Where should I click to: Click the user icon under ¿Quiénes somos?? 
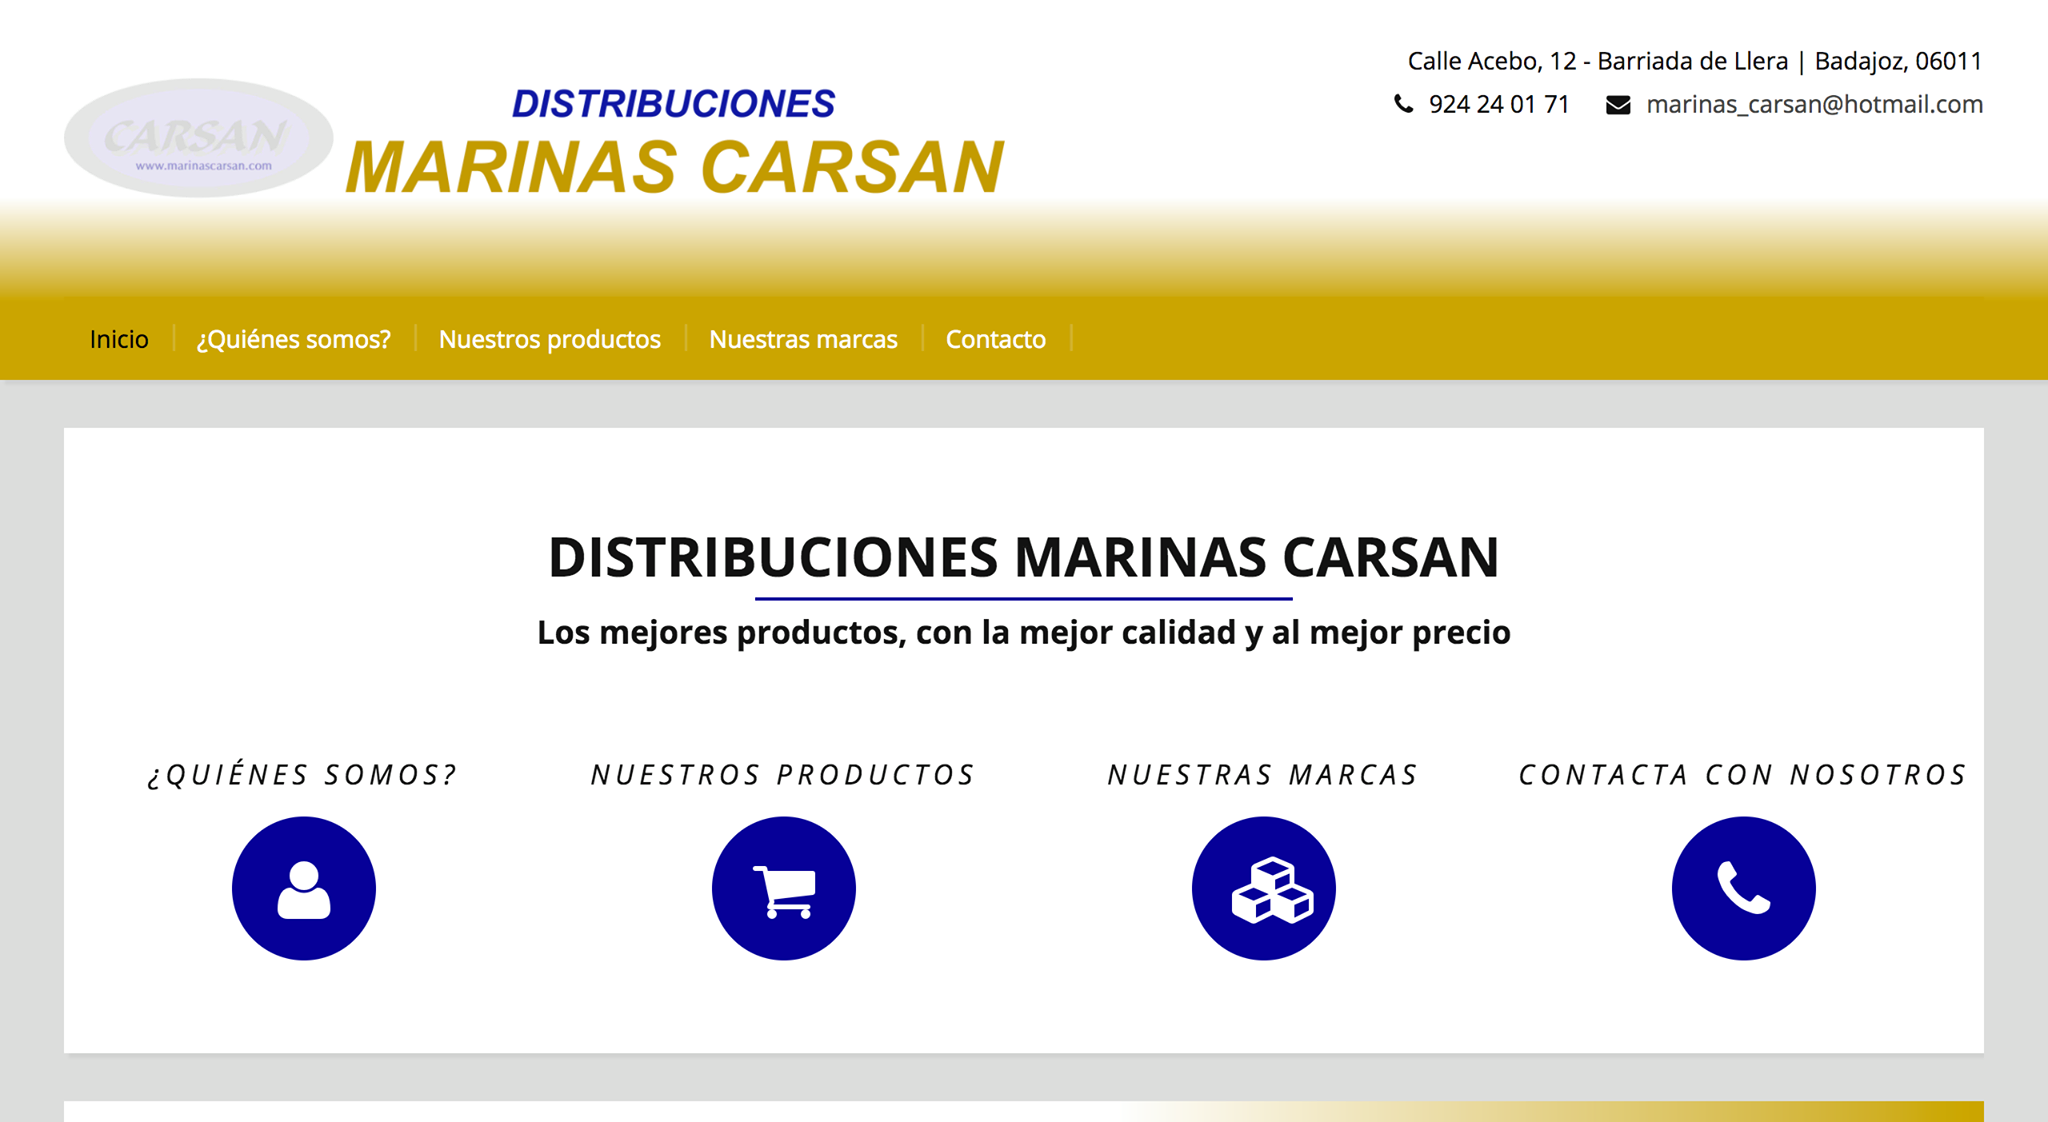(303, 888)
